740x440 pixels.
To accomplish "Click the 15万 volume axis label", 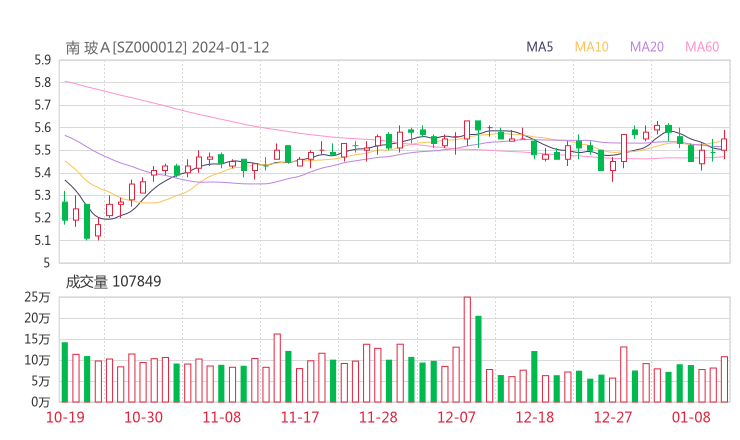I will tap(37, 339).
